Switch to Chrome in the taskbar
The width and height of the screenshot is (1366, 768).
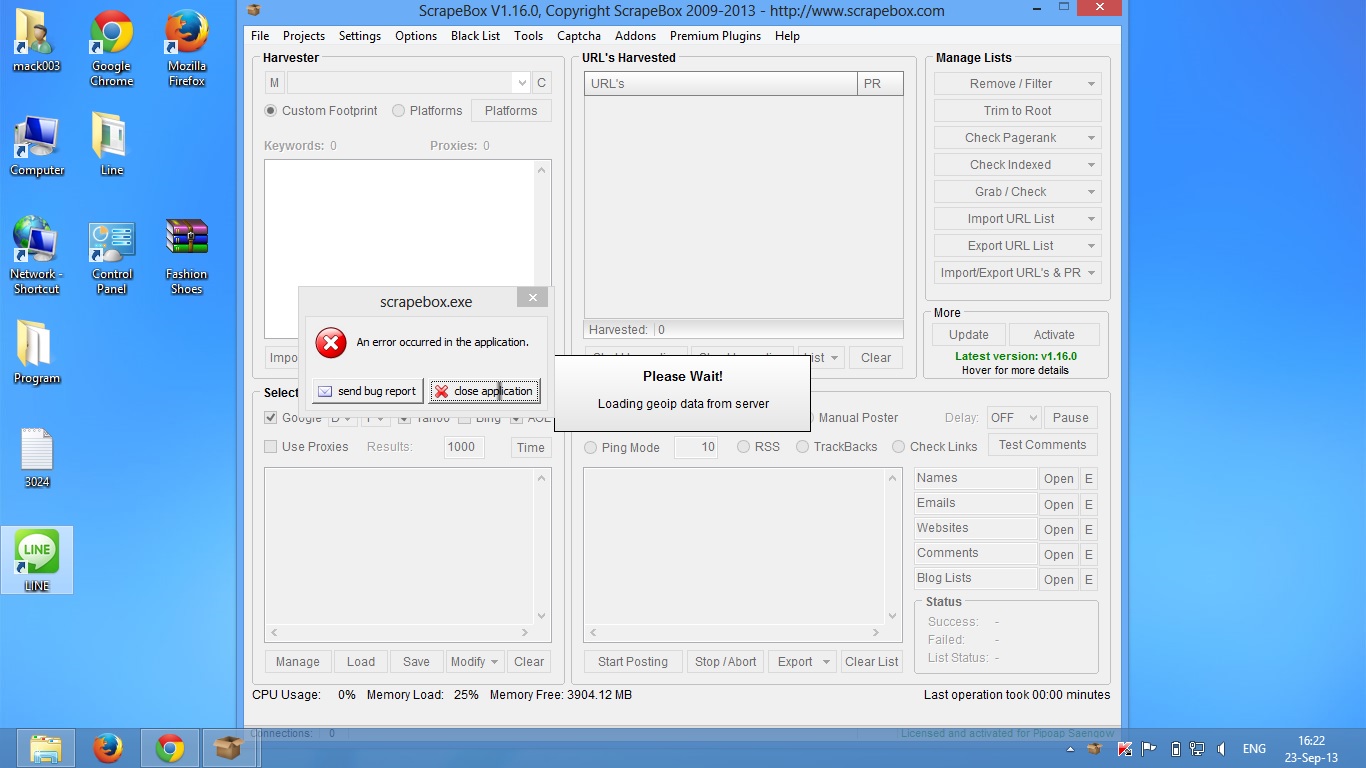click(x=169, y=748)
